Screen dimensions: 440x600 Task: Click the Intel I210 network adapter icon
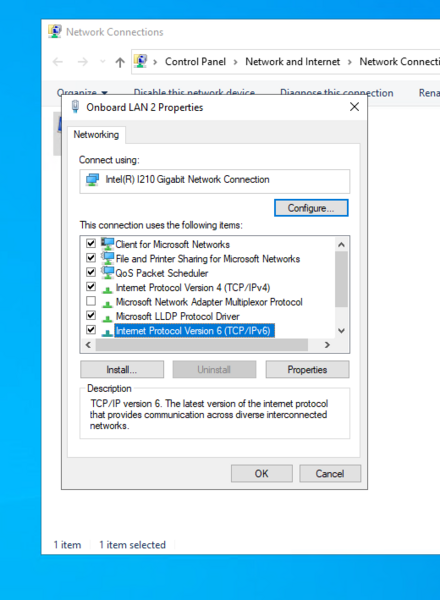pyautogui.click(x=92, y=180)
